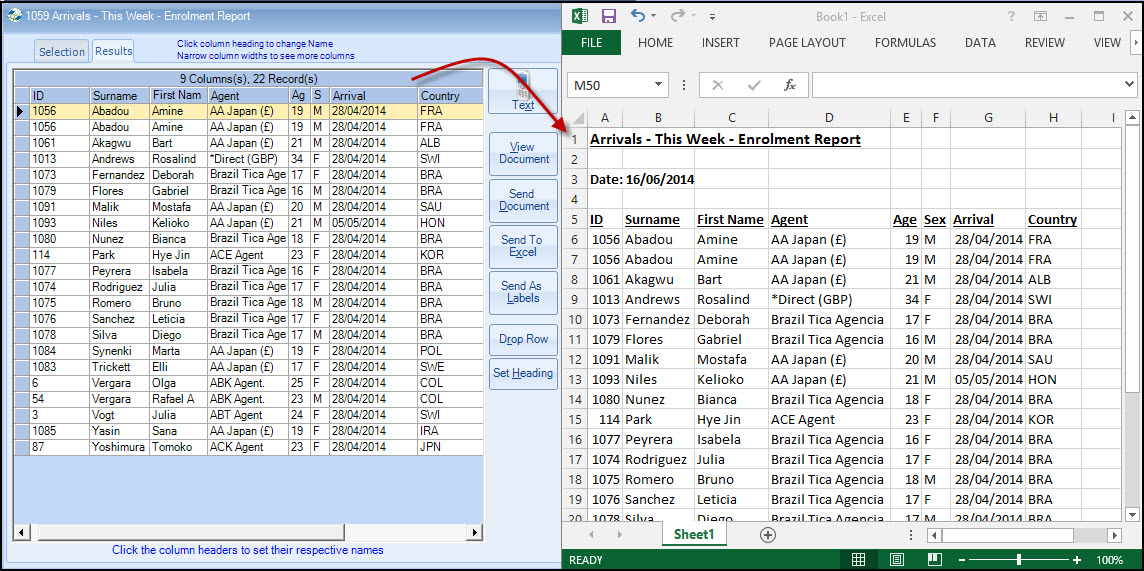The height and width of the screenshot is (571, 1144).
Task: Click the Send Document button
Action: [x=523, y=200]
